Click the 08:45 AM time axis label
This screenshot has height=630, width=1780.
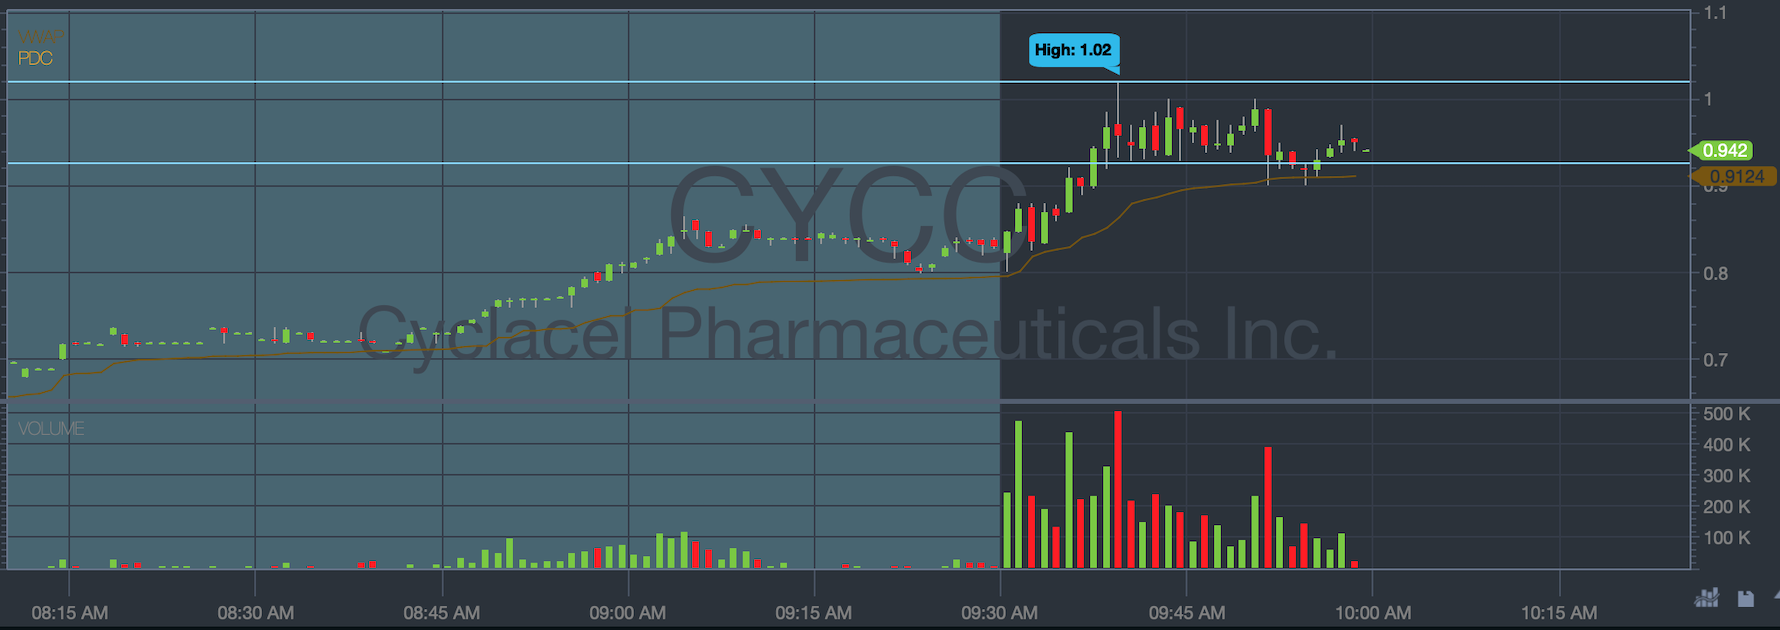(x=441, y=612)
